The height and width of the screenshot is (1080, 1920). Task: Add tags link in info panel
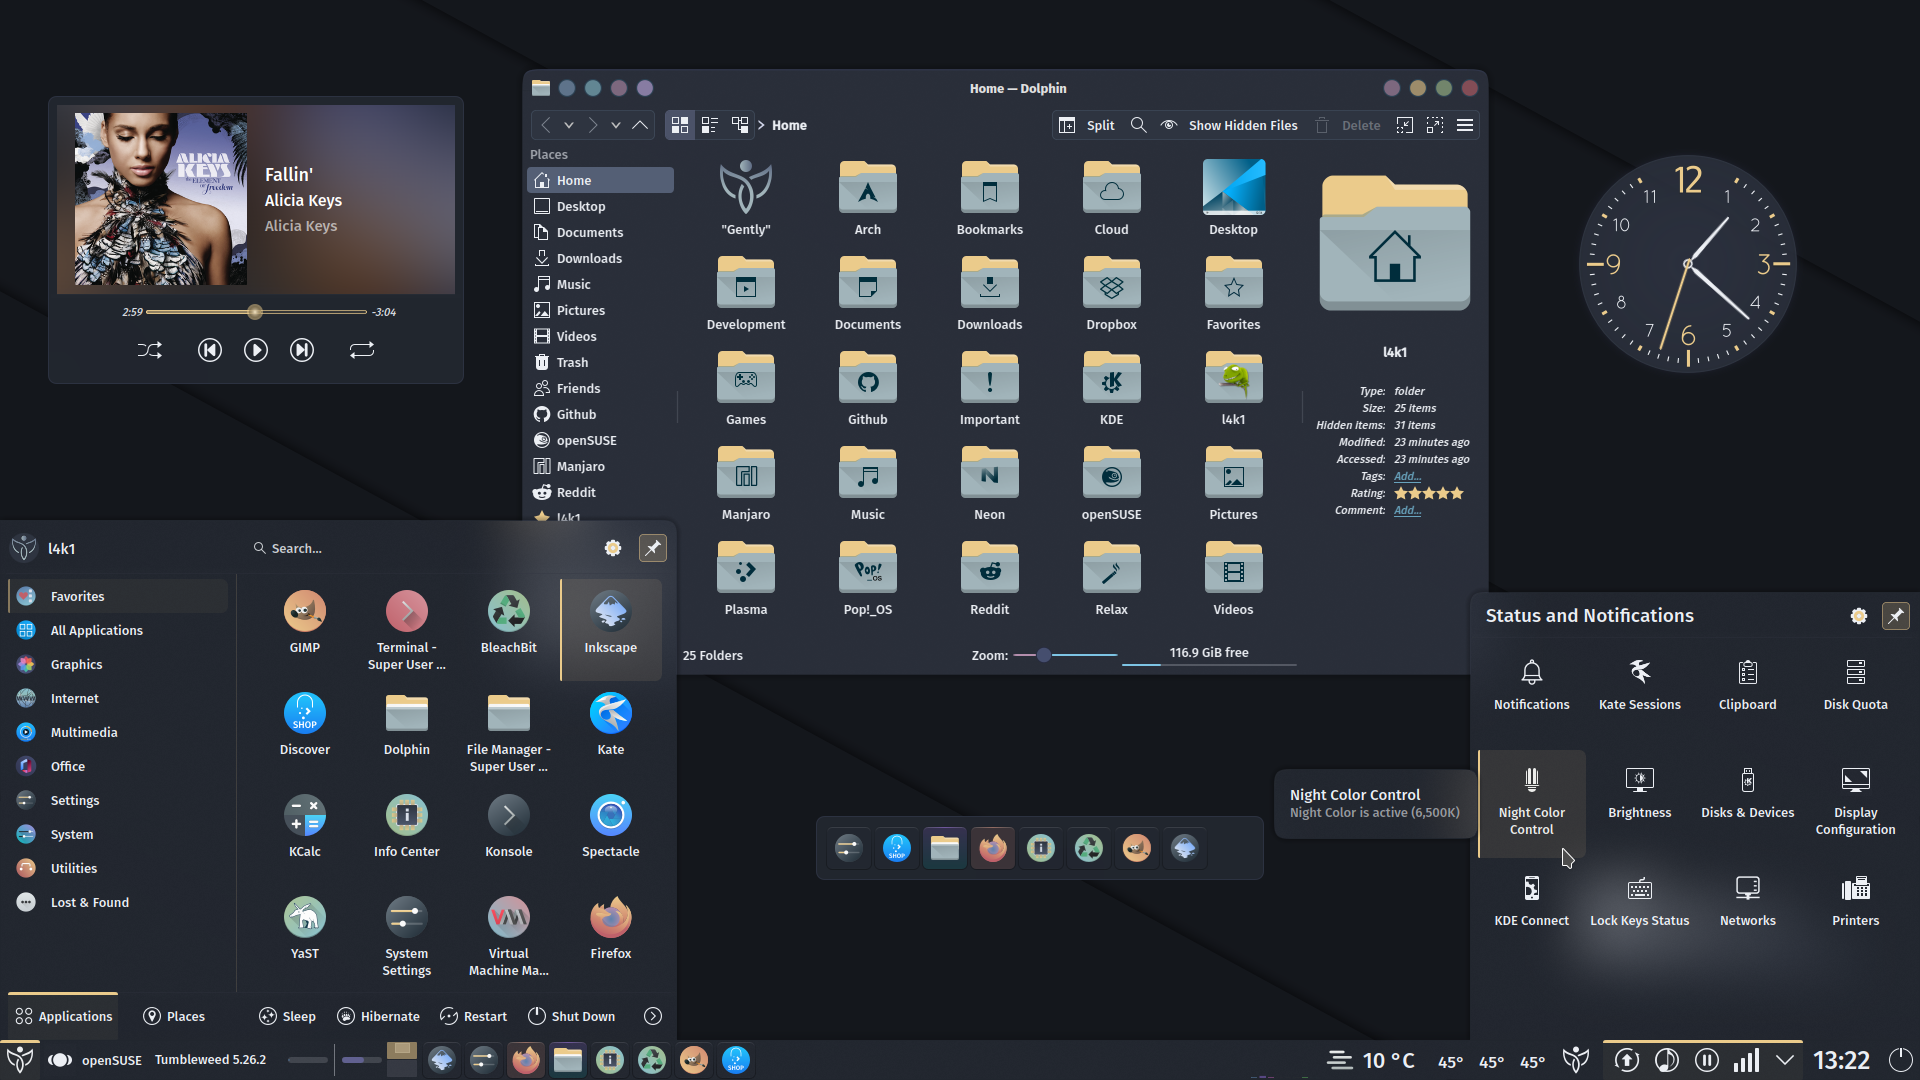[x=1407, y=476]
